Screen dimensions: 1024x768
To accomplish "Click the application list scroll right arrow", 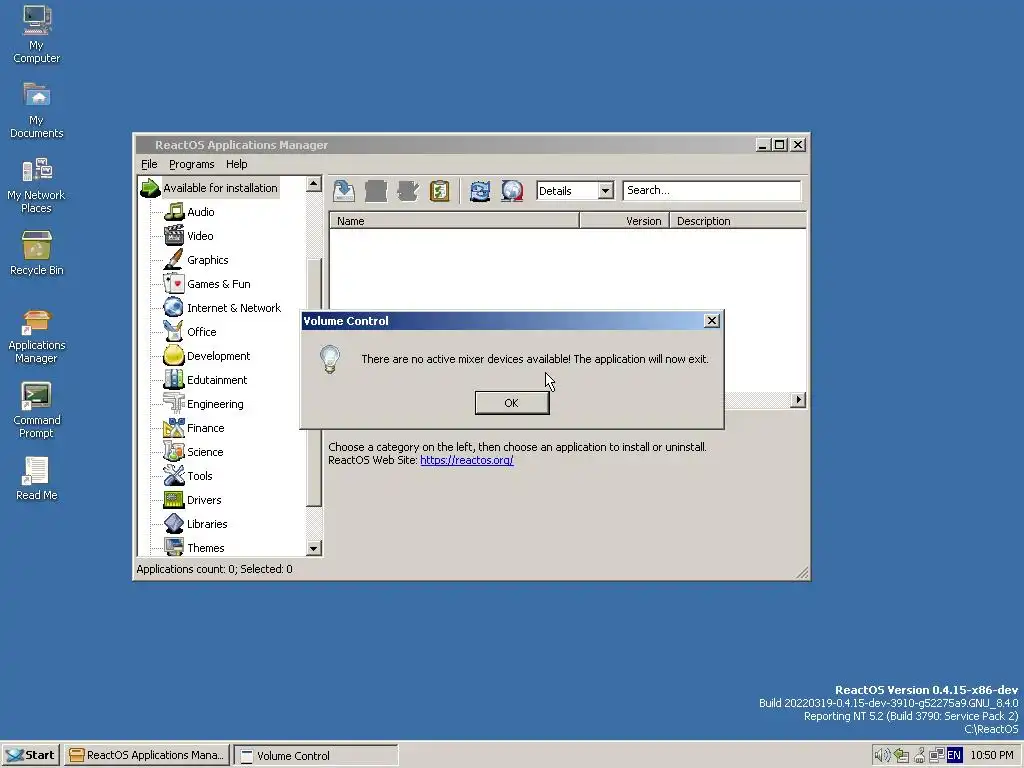I will tap(798, 400).
